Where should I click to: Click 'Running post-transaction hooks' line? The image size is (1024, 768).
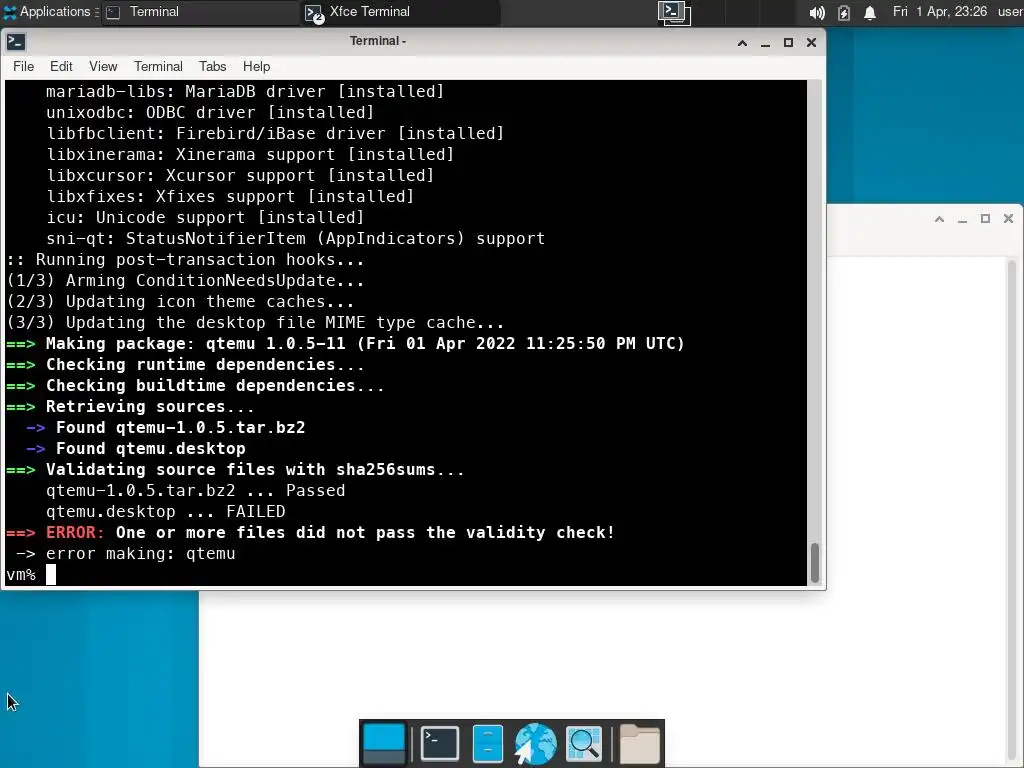pos(185,260)
